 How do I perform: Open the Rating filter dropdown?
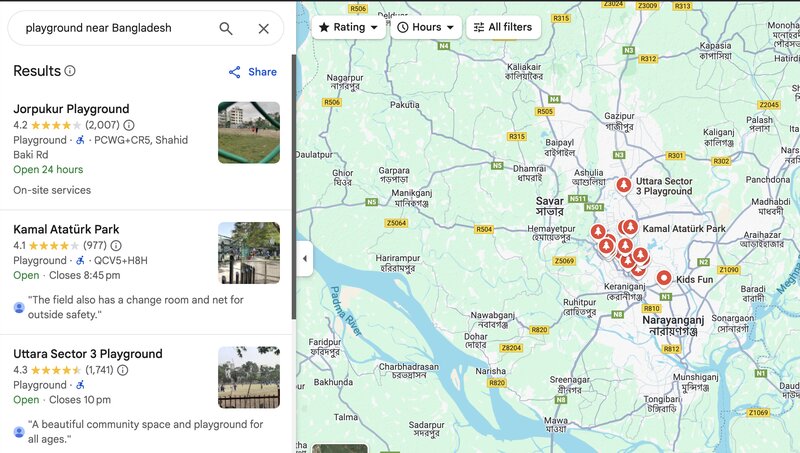point(348,27)
